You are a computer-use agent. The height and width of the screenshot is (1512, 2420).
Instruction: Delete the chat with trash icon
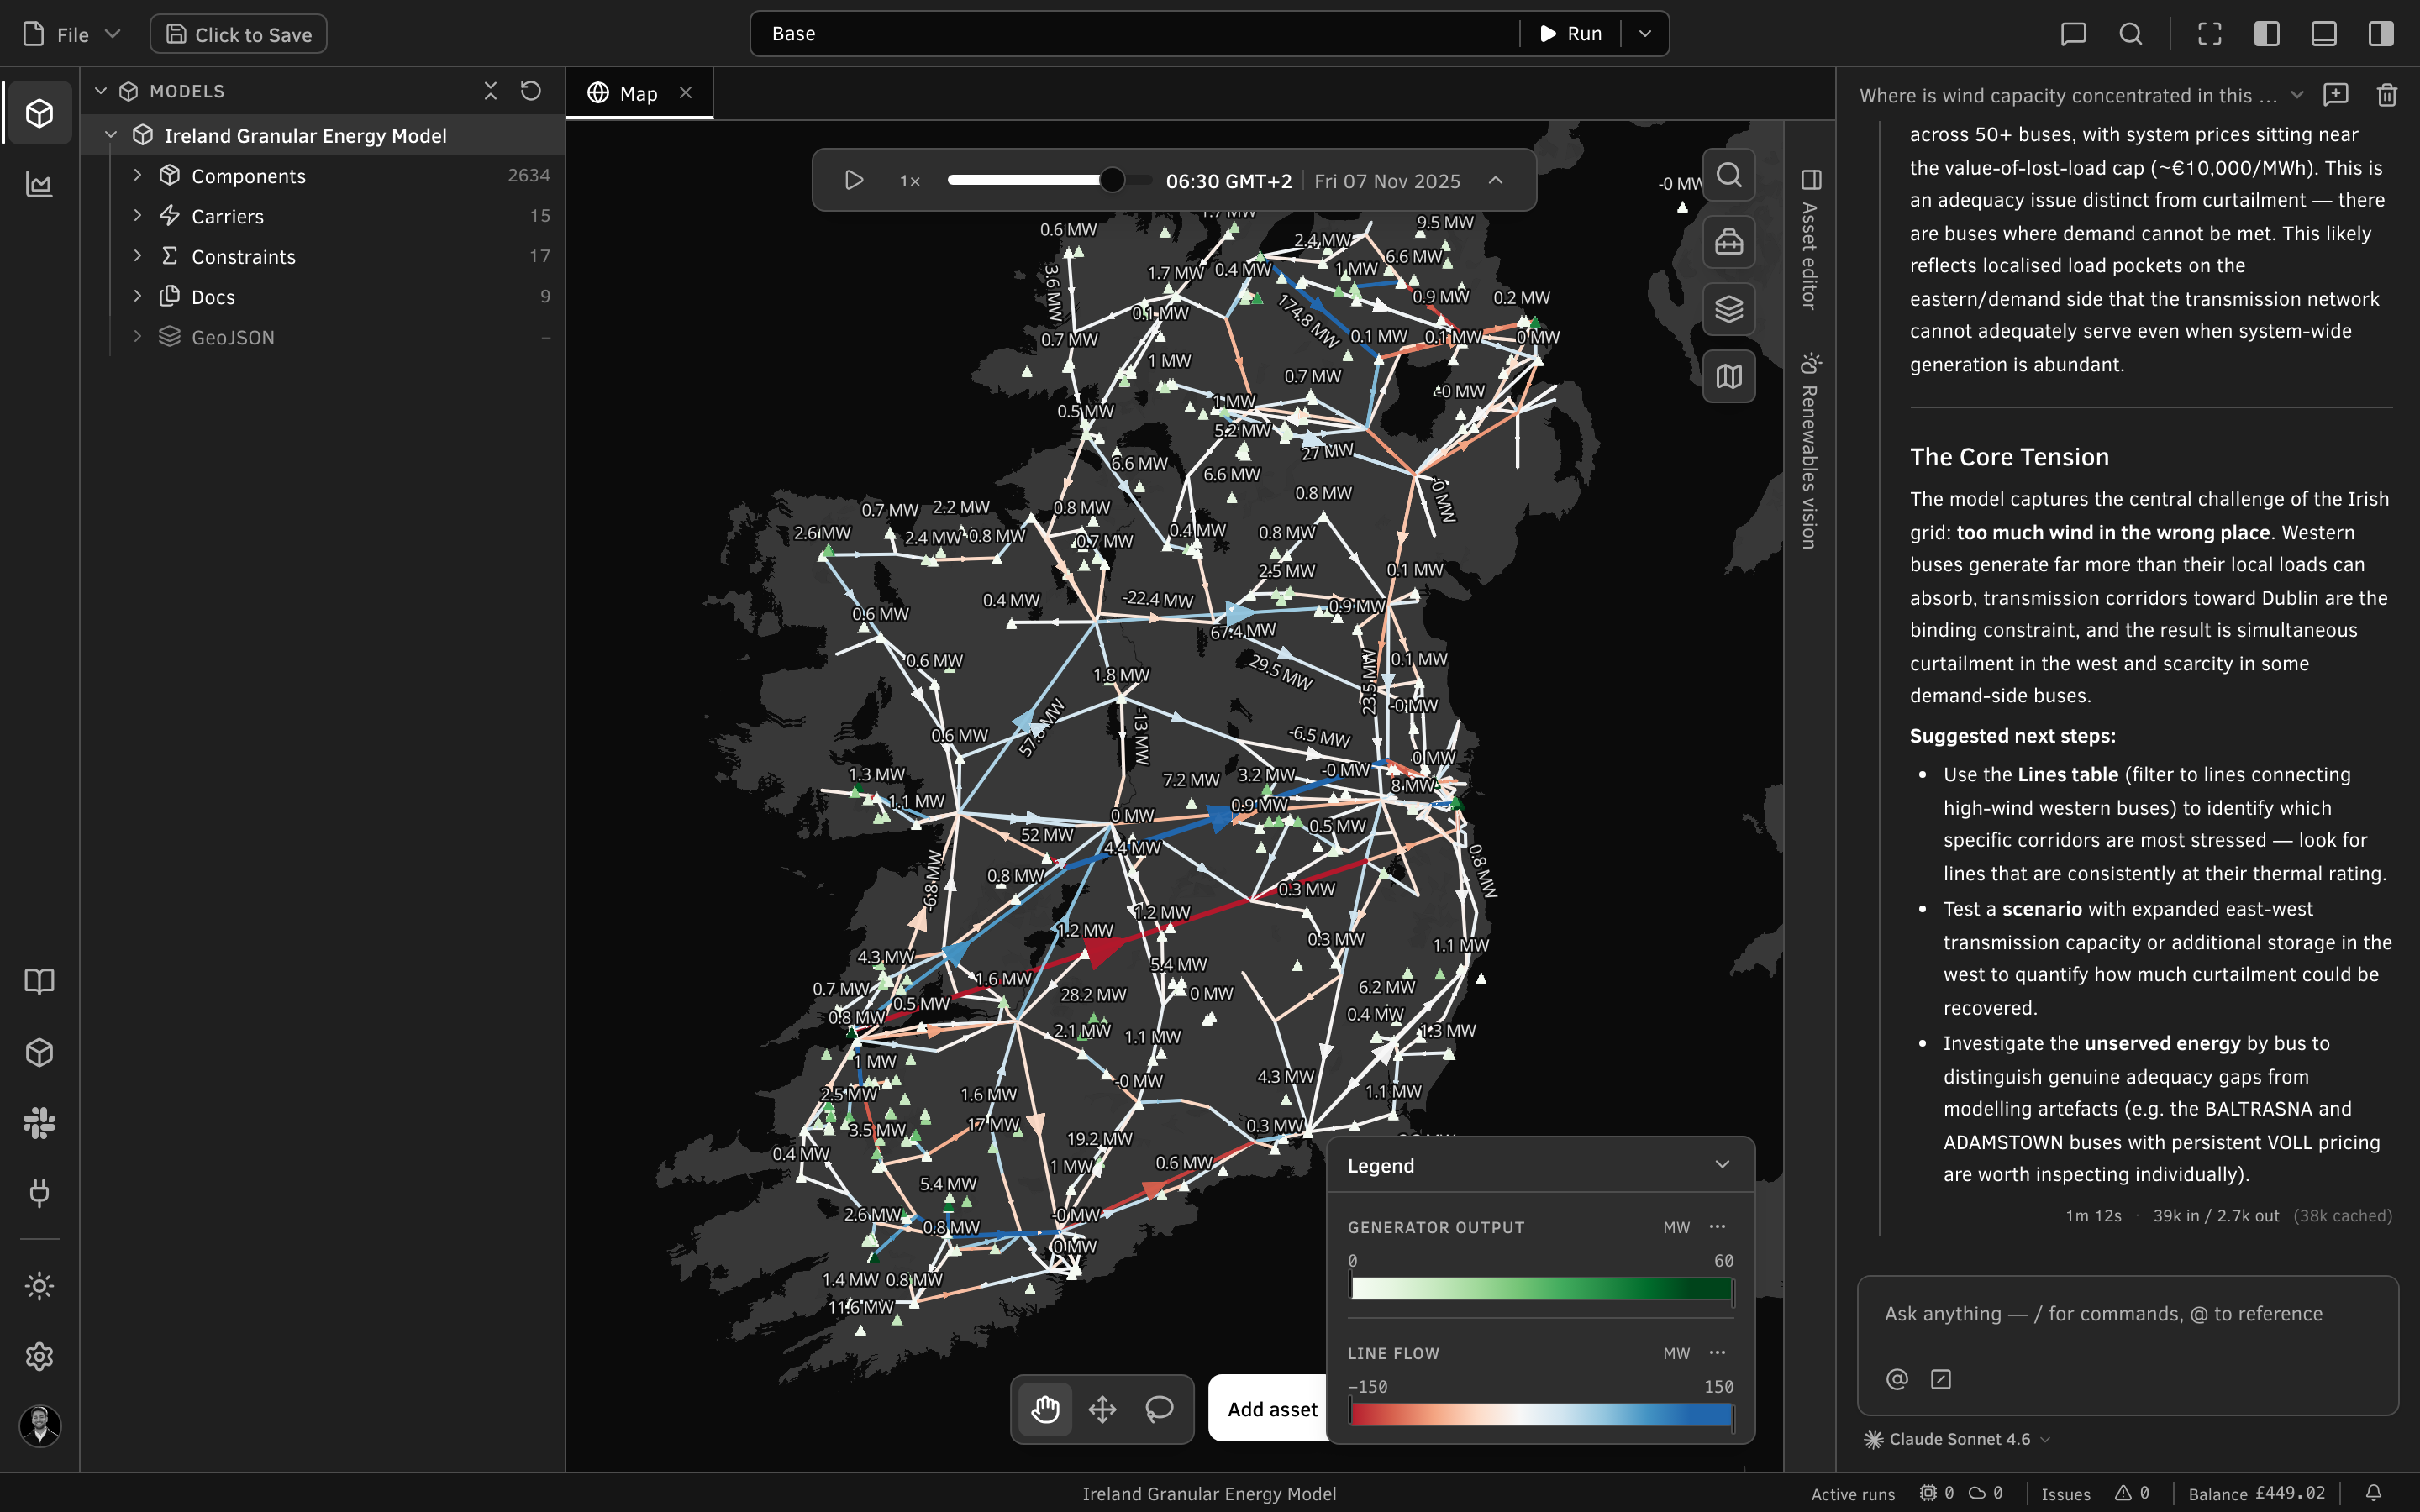2387,95
